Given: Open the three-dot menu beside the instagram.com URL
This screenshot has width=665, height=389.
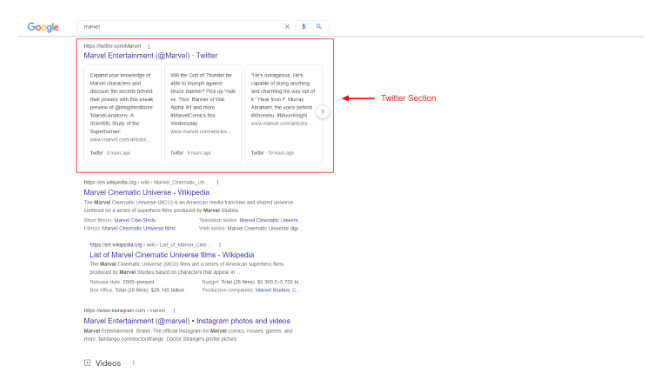Looking at the screenshot, I should (x=174, y=311).
